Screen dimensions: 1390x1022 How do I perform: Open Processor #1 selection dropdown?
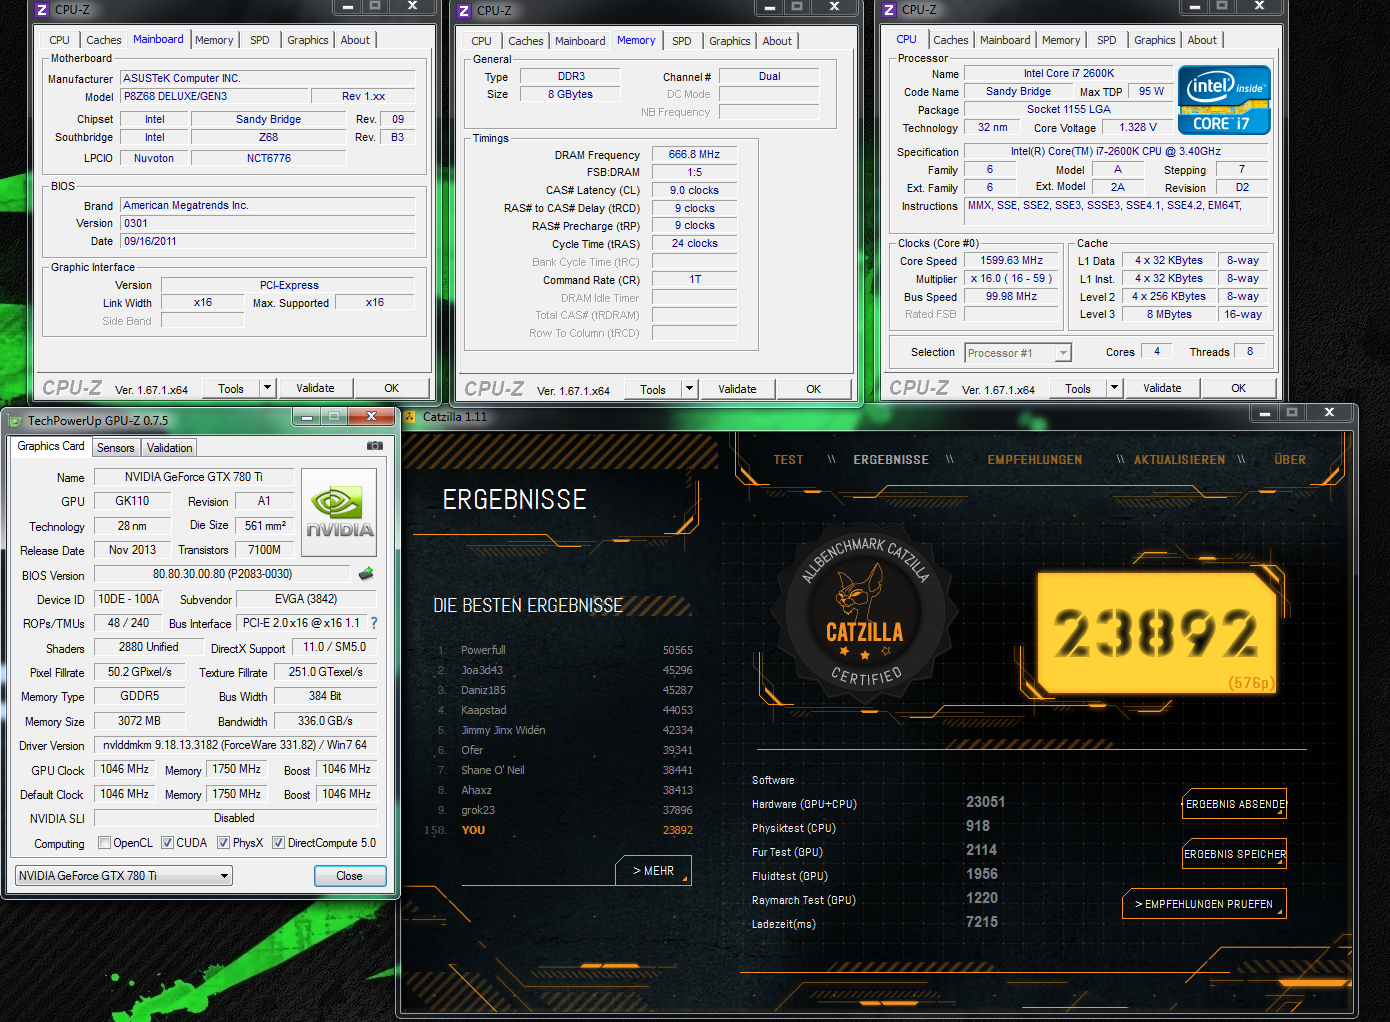point(1018,353)
